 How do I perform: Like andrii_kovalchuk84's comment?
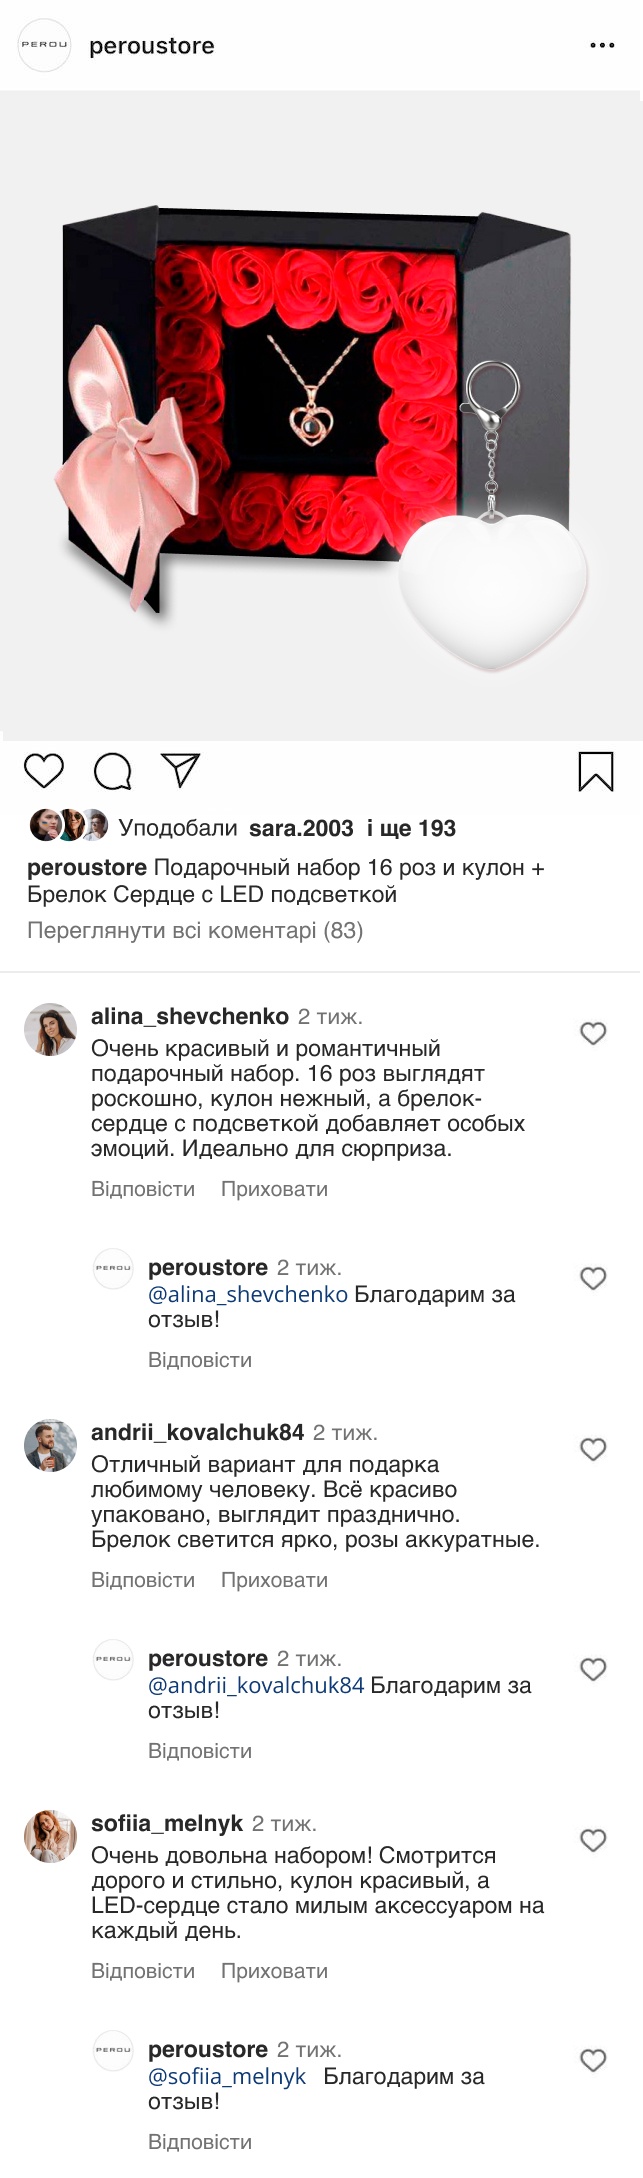(x=593, y=1449)
